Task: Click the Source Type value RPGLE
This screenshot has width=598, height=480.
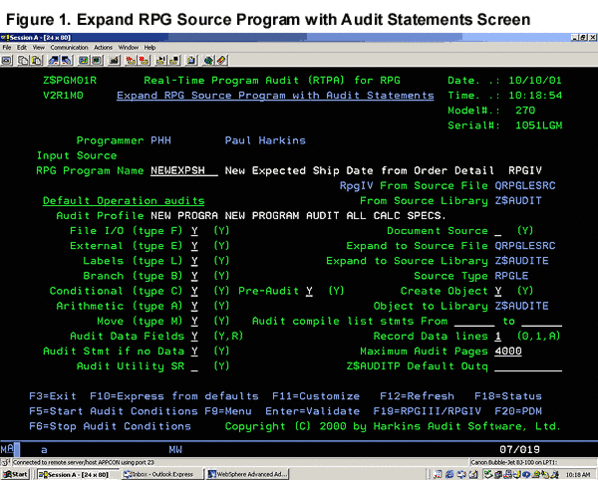Action: pos(511,276)
